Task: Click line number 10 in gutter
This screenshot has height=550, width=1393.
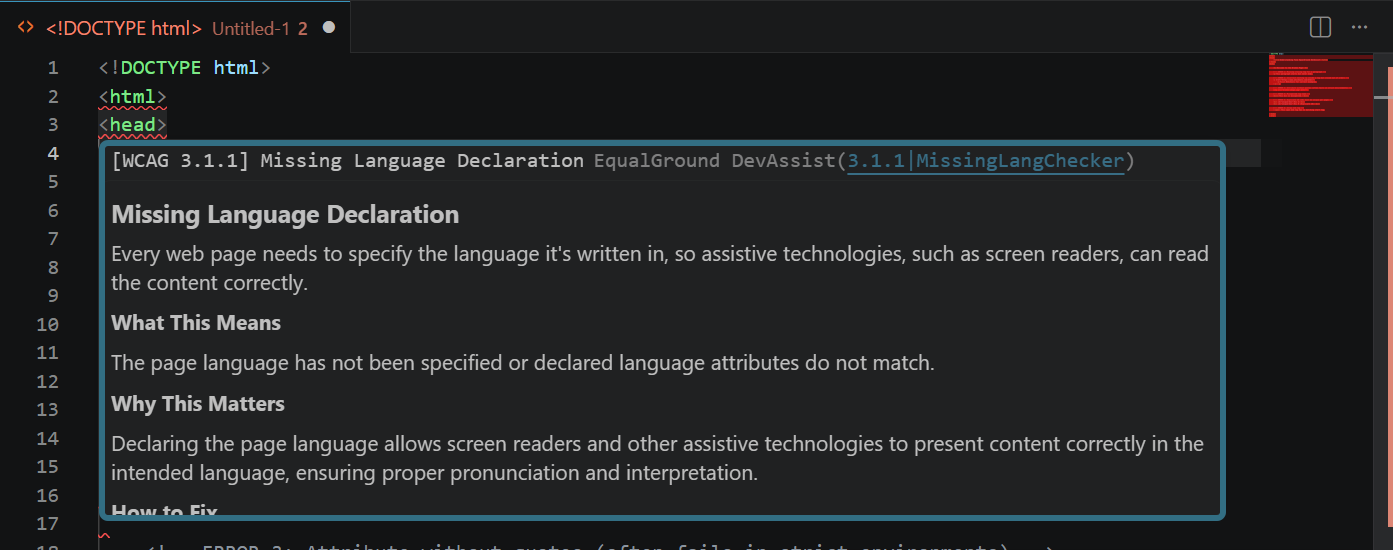Action: pyautogui.click(x=47, y=325)
